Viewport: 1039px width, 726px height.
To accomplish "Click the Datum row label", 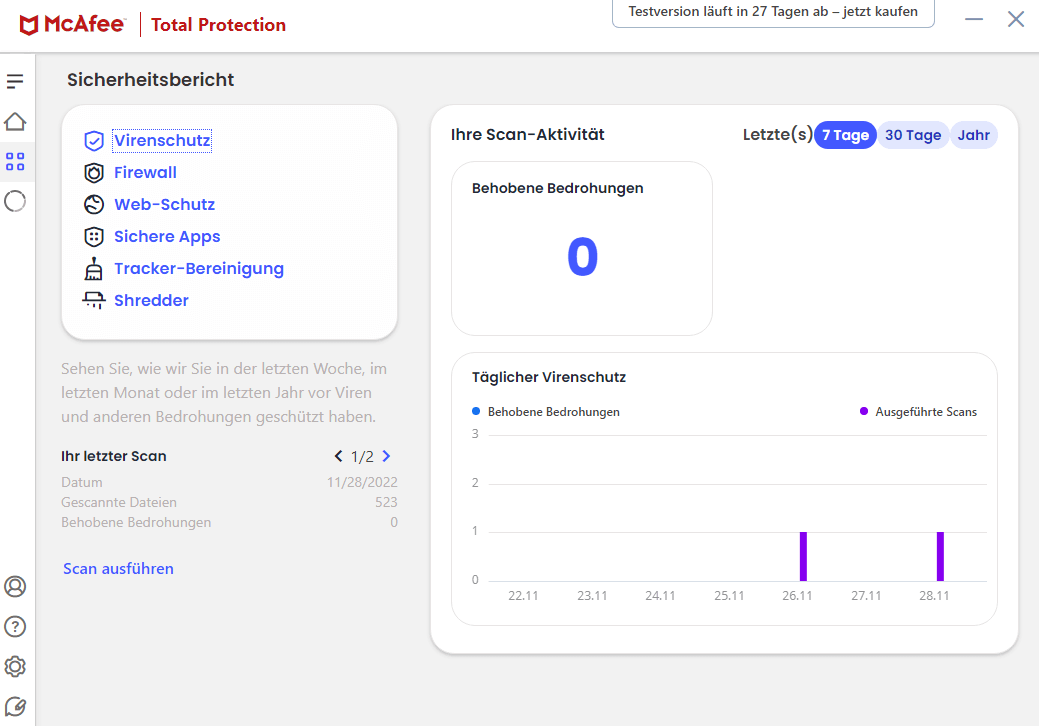I will click(x=82, y=482).
